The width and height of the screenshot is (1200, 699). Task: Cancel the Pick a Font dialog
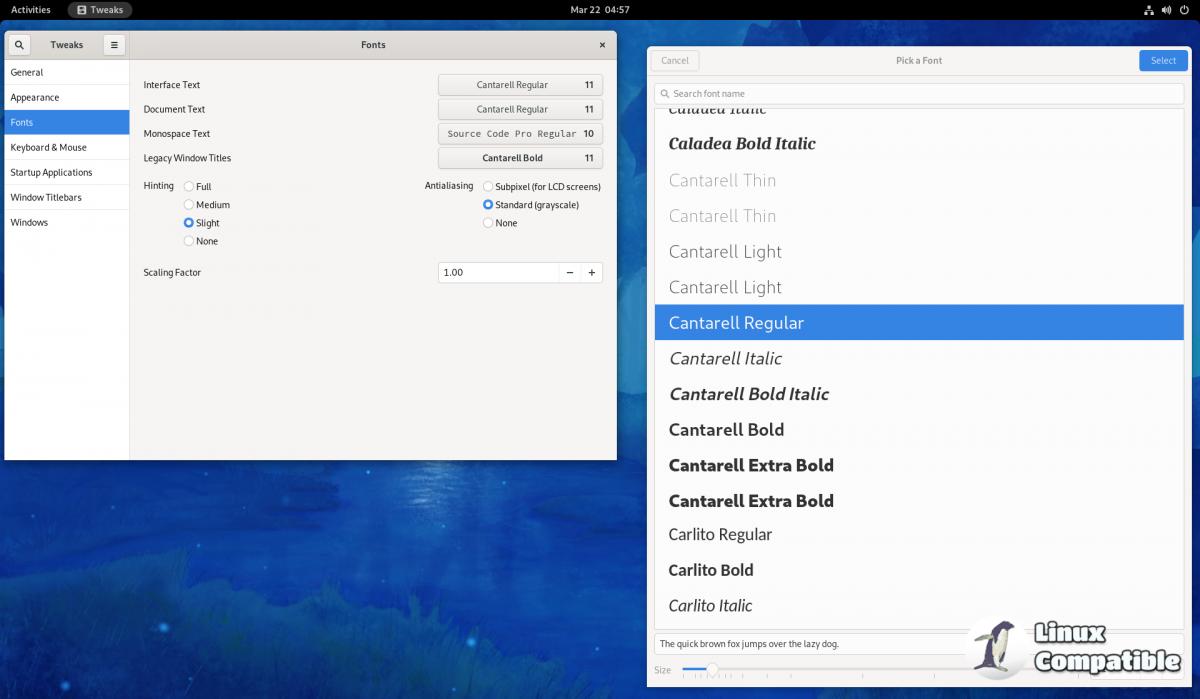click(675, 61)
